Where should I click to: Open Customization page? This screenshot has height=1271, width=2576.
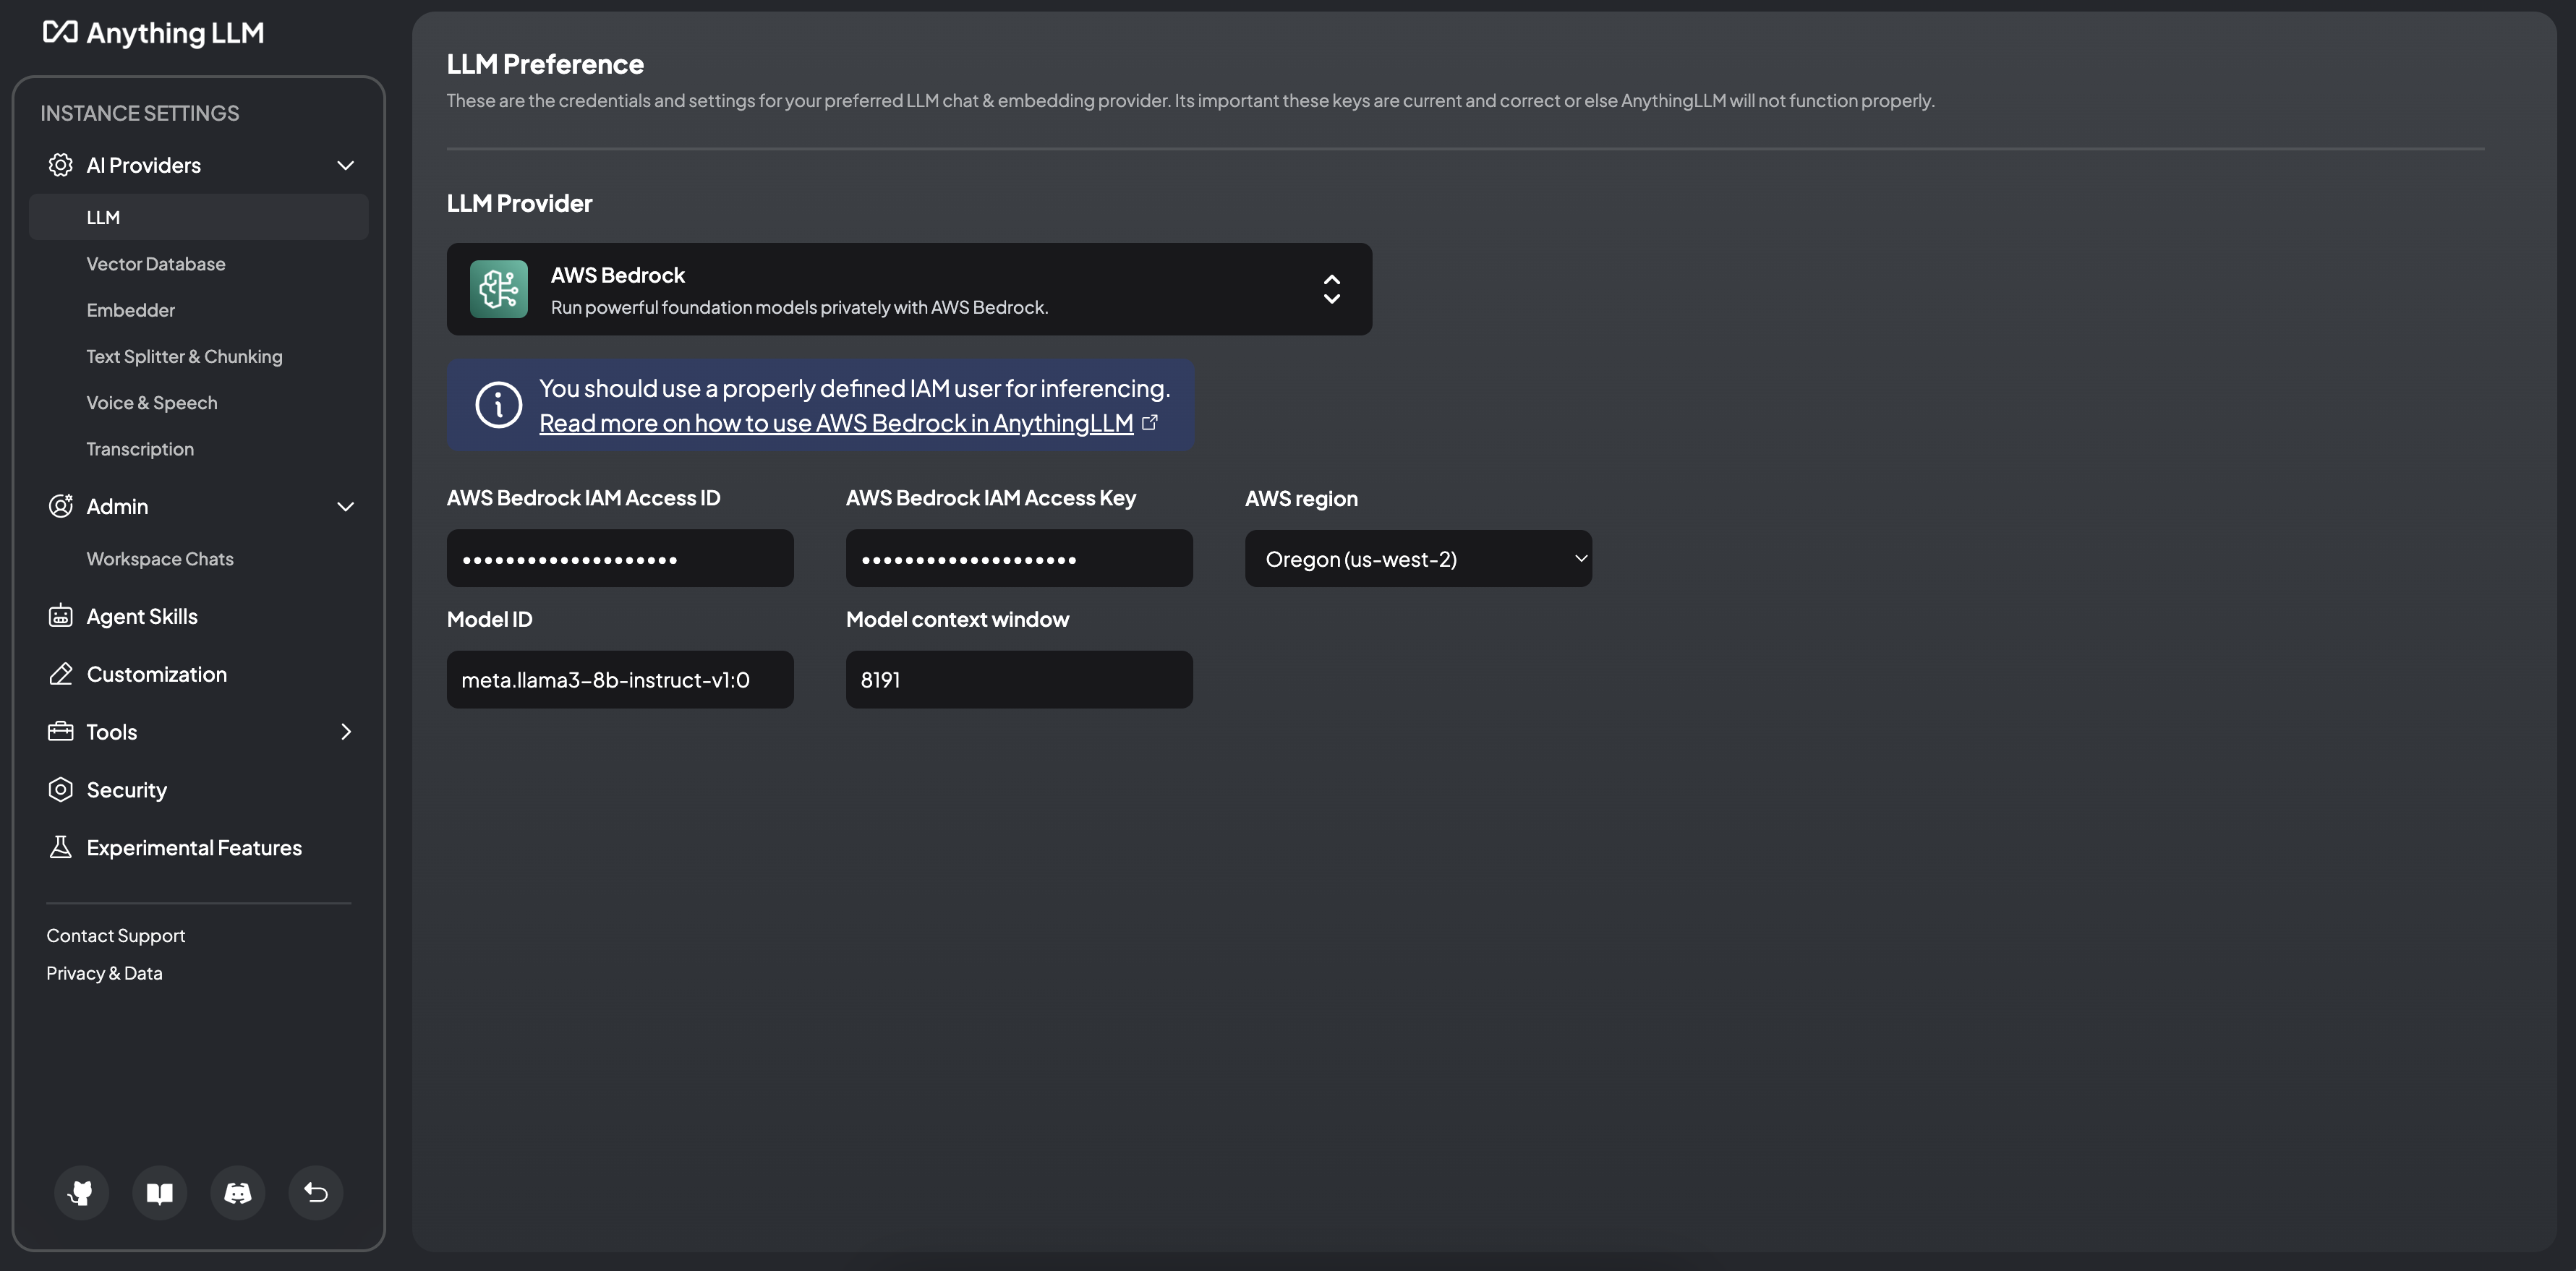pos(157,674)
